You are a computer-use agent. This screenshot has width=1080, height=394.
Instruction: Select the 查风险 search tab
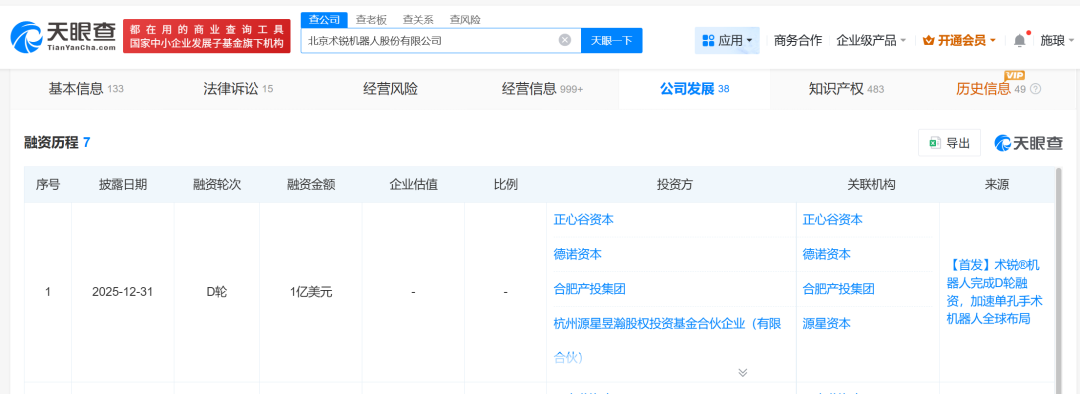pos(465,20)
